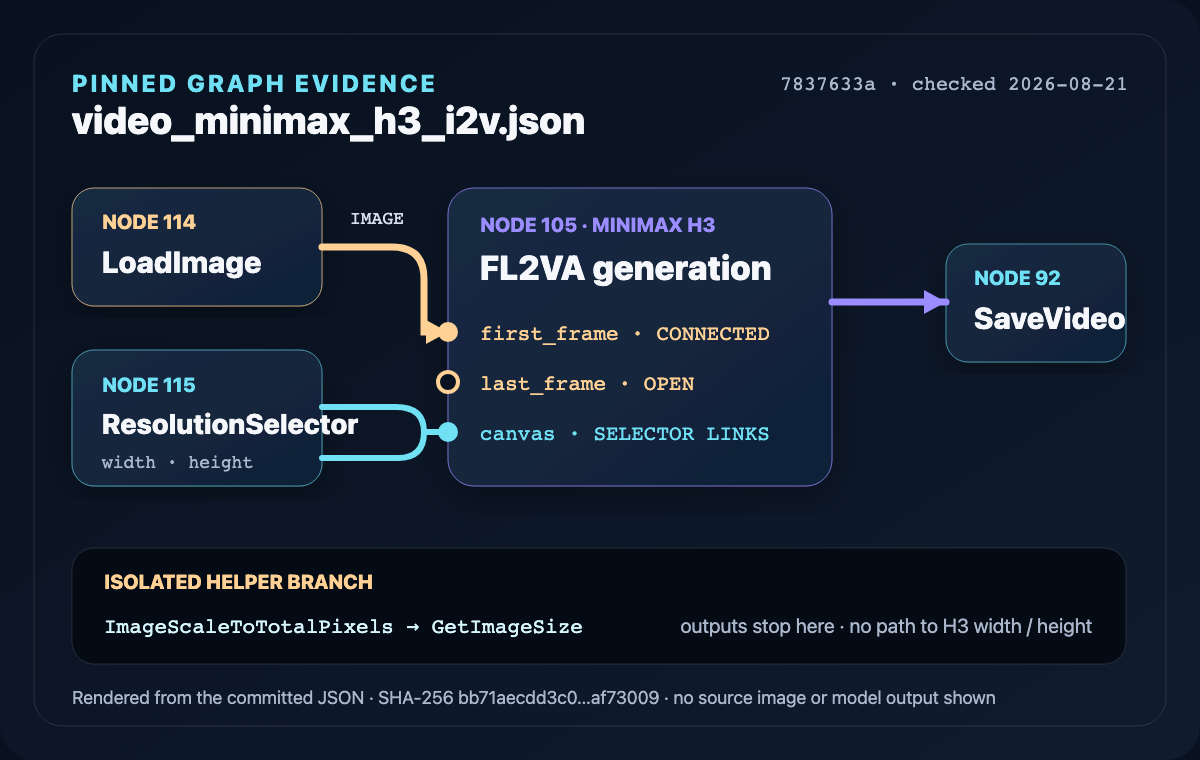This screenshot has height=760, width=1200.
Task: Click the FL2VA generation node title
Action: point(626,268)
